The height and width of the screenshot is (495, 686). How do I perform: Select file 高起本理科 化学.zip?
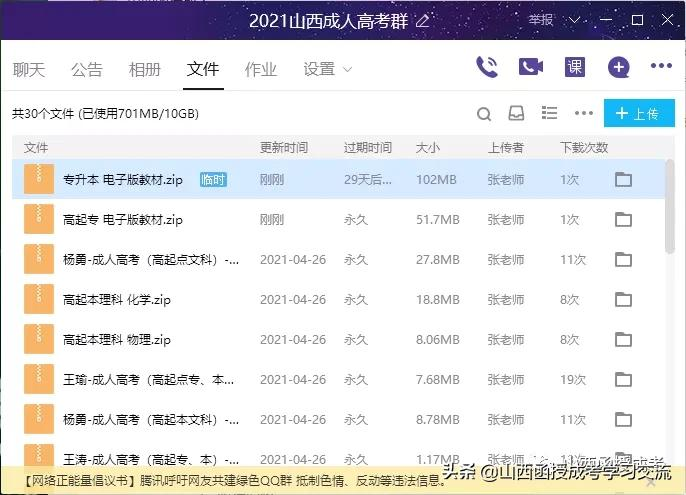(116, 299)
